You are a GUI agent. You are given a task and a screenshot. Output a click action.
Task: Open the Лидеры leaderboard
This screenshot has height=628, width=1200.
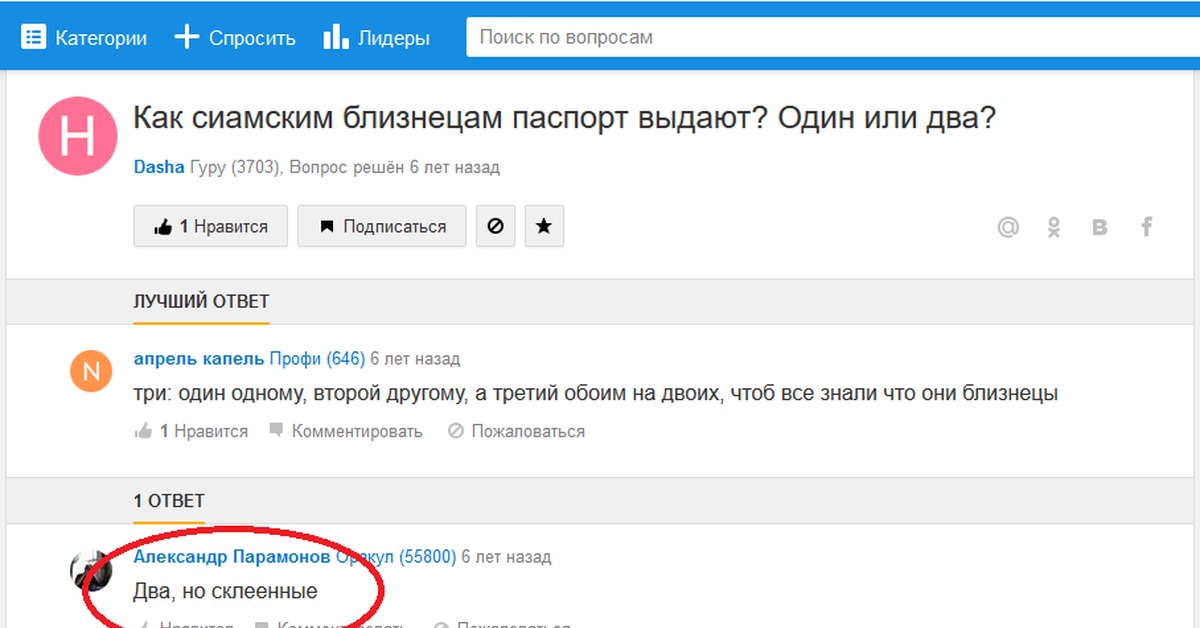(377, 38)
